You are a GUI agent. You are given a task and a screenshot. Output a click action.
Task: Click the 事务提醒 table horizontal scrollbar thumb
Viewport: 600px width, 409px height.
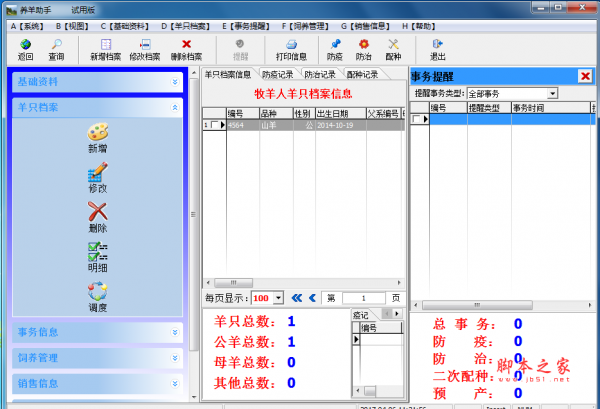click(x=477, y=305)
